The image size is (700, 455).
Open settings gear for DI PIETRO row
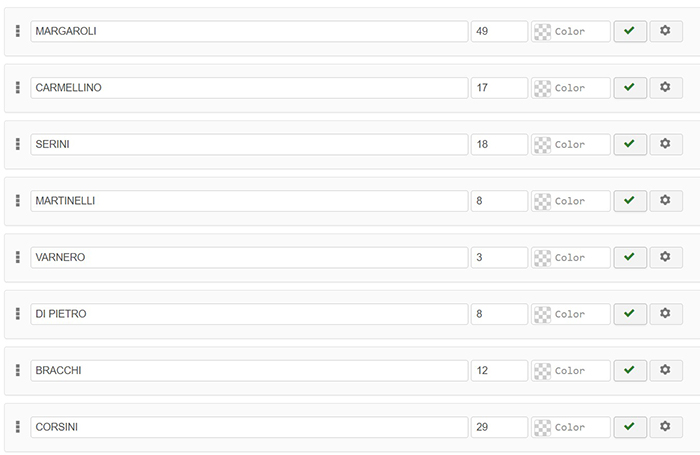tap(666, 314)
